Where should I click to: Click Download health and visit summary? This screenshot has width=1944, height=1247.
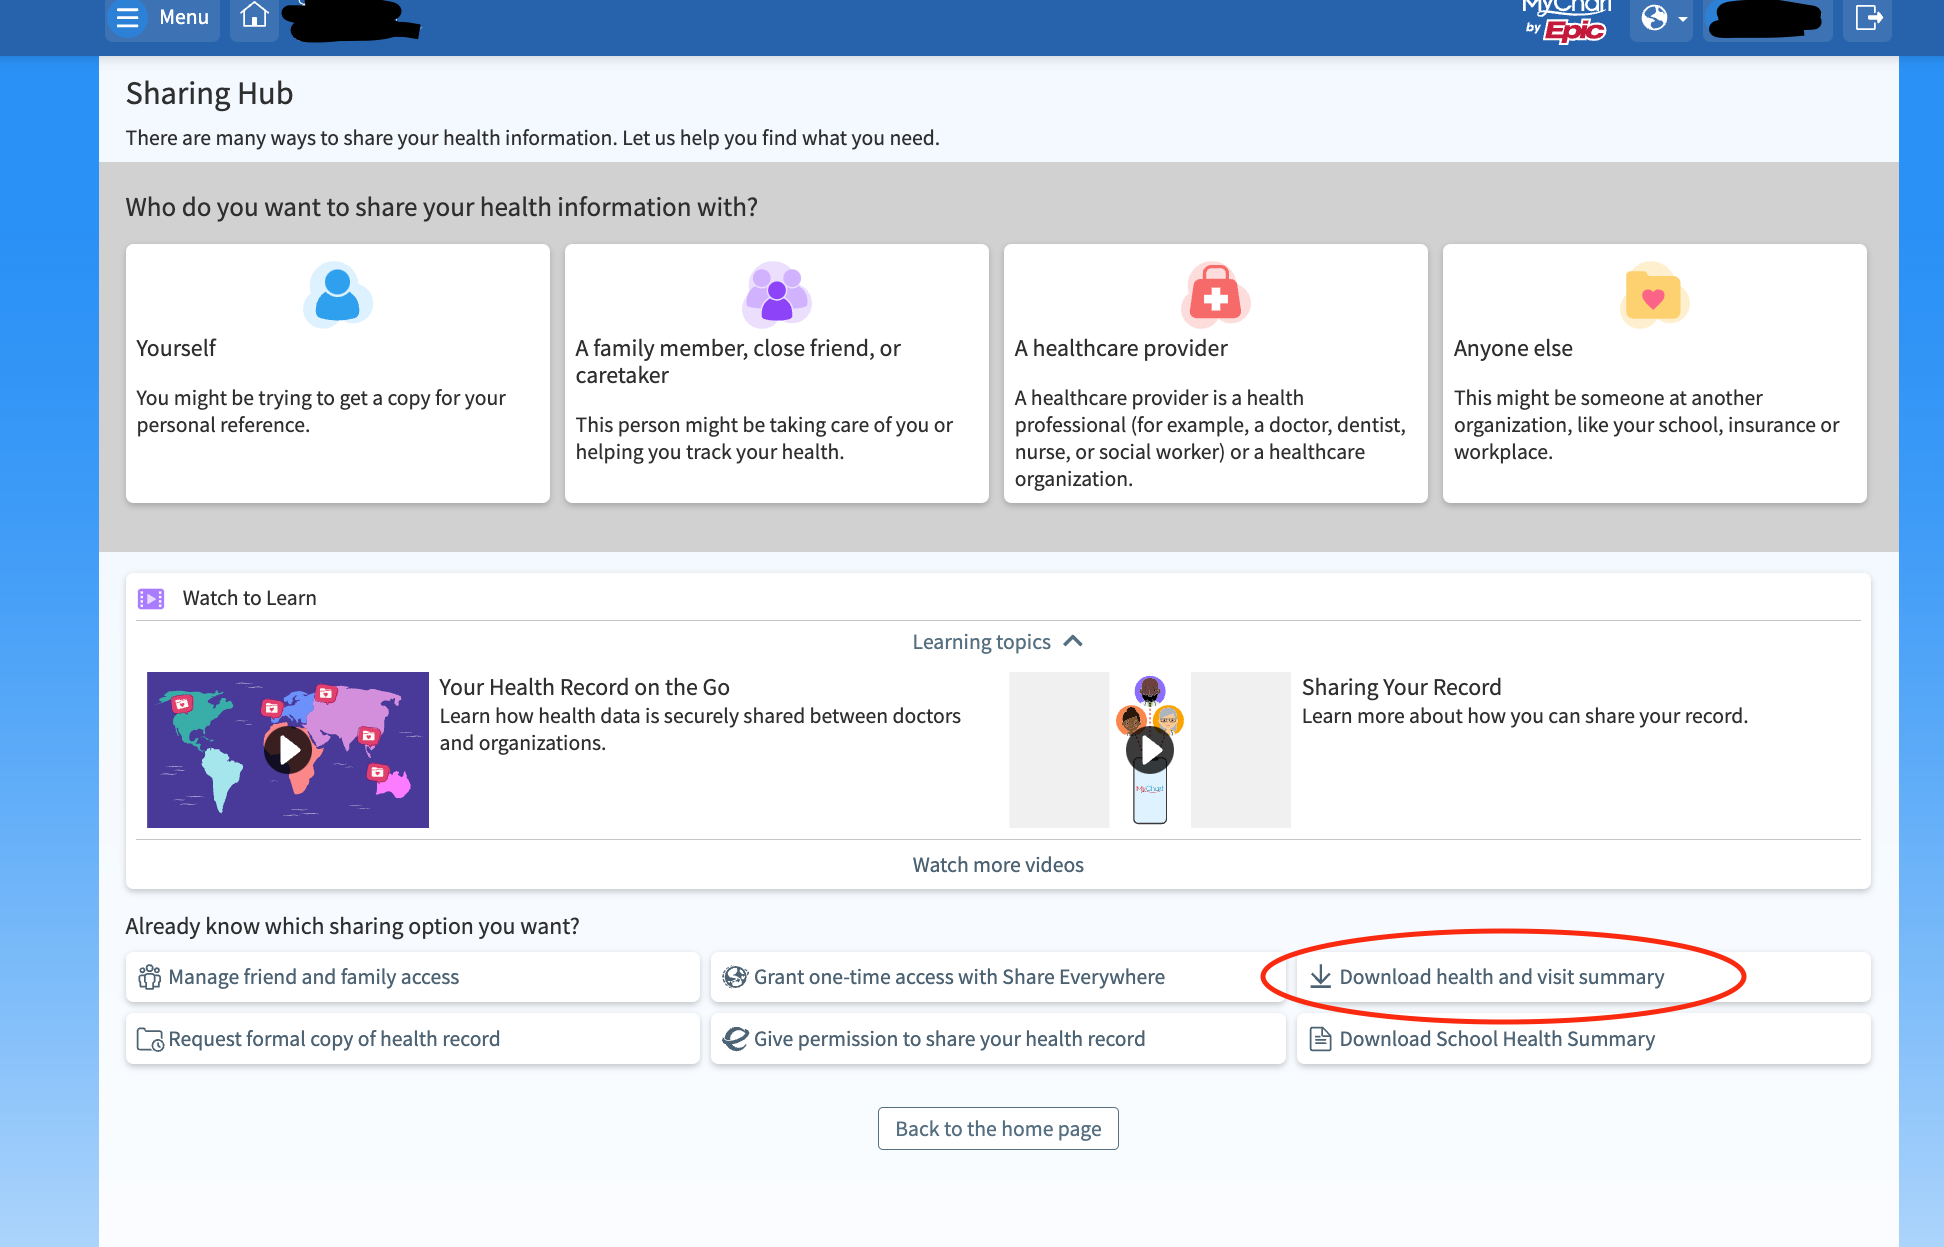pyautogui.click(x=1500, y=977)
